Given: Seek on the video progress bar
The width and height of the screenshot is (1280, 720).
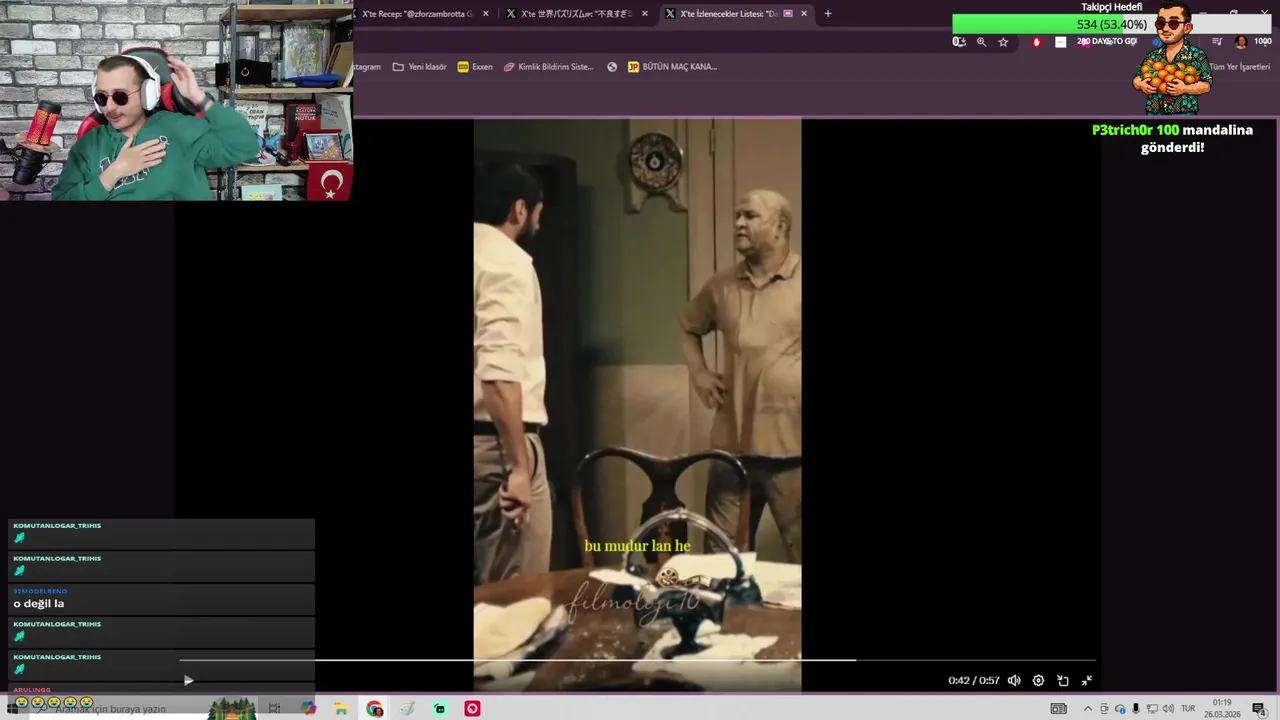Looking at the screenshot, I should coord(637,660).
